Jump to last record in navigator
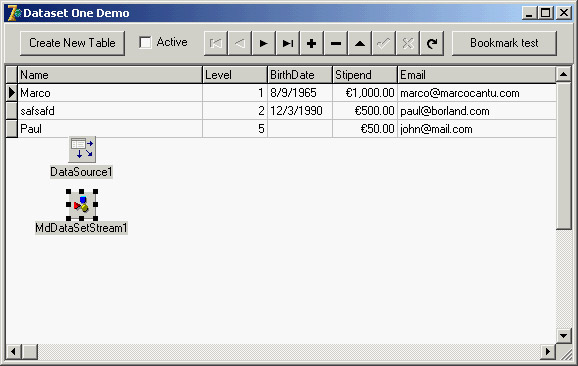578x366 pixels. (x=288, y=43)
